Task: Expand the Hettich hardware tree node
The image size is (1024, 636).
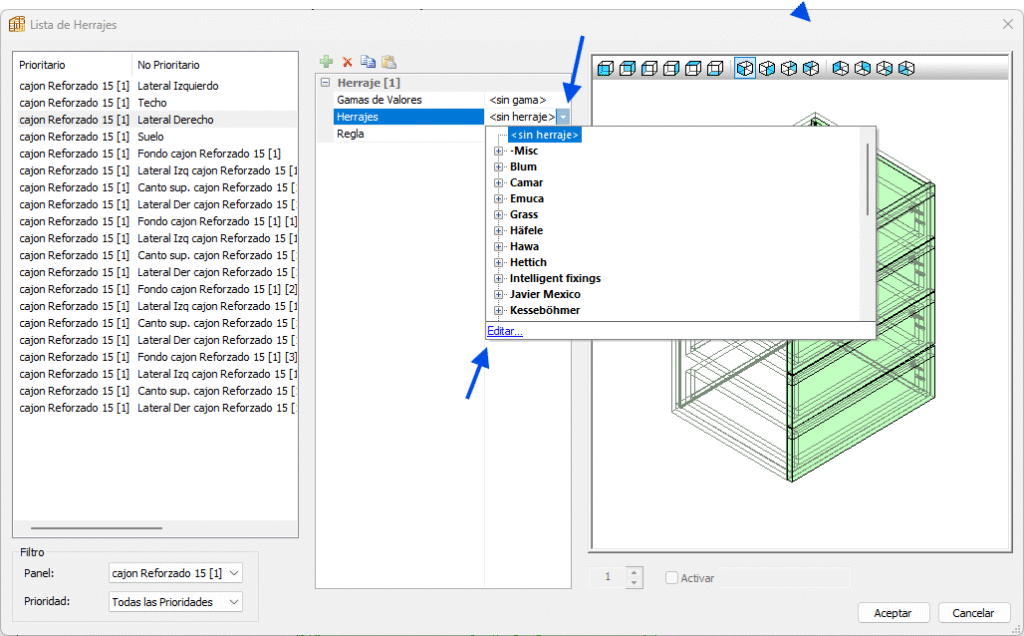Action: 498,263
